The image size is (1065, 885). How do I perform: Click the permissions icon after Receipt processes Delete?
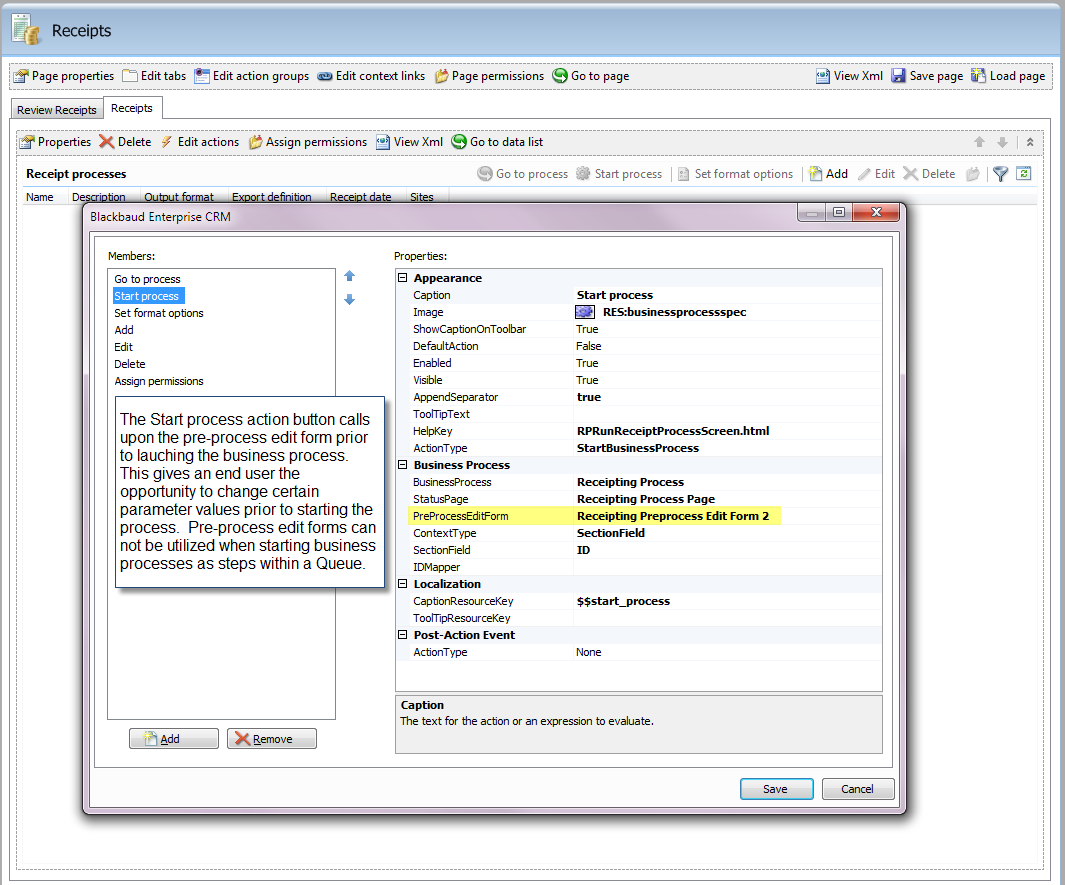973,174
